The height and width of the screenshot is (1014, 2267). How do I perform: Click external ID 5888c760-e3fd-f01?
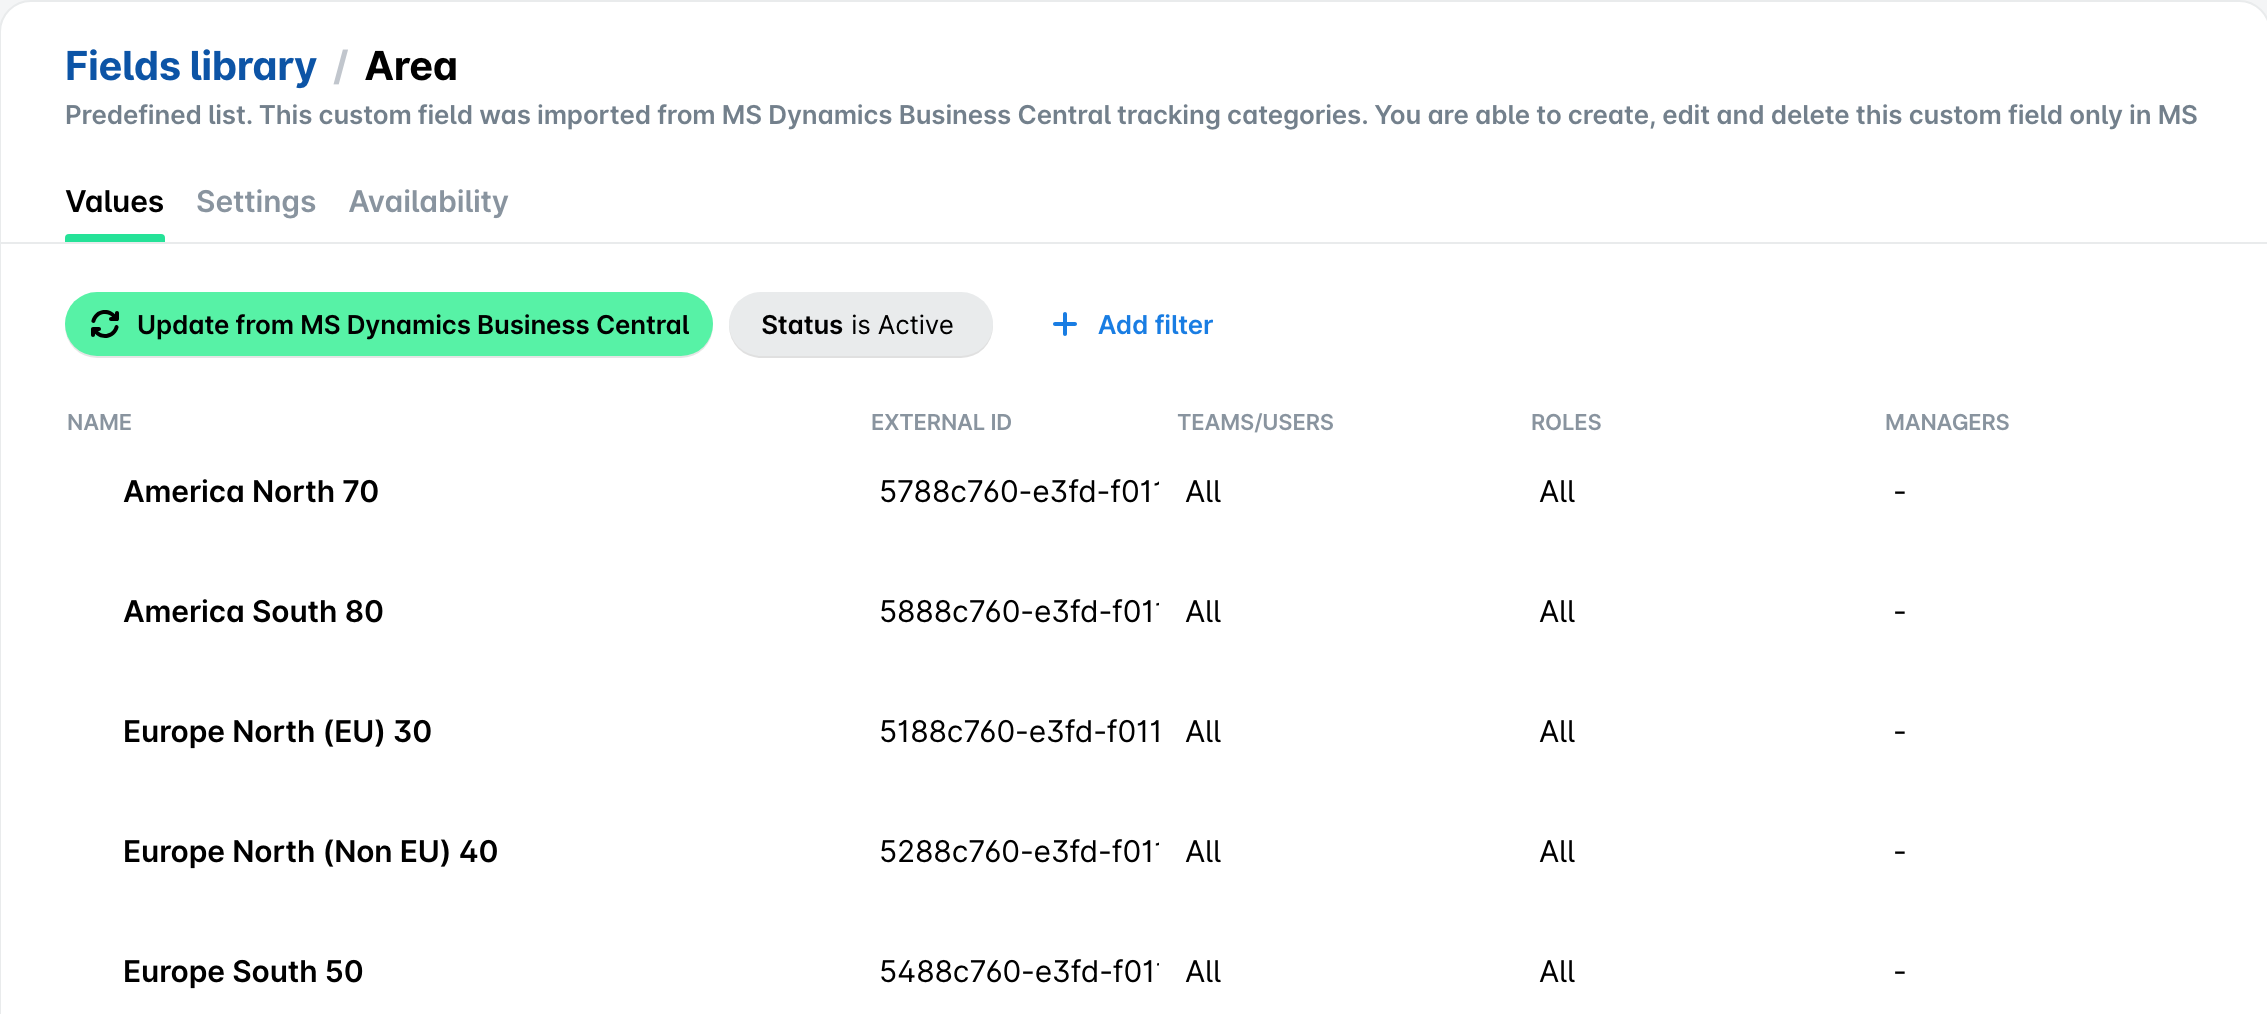(1019, 611)
